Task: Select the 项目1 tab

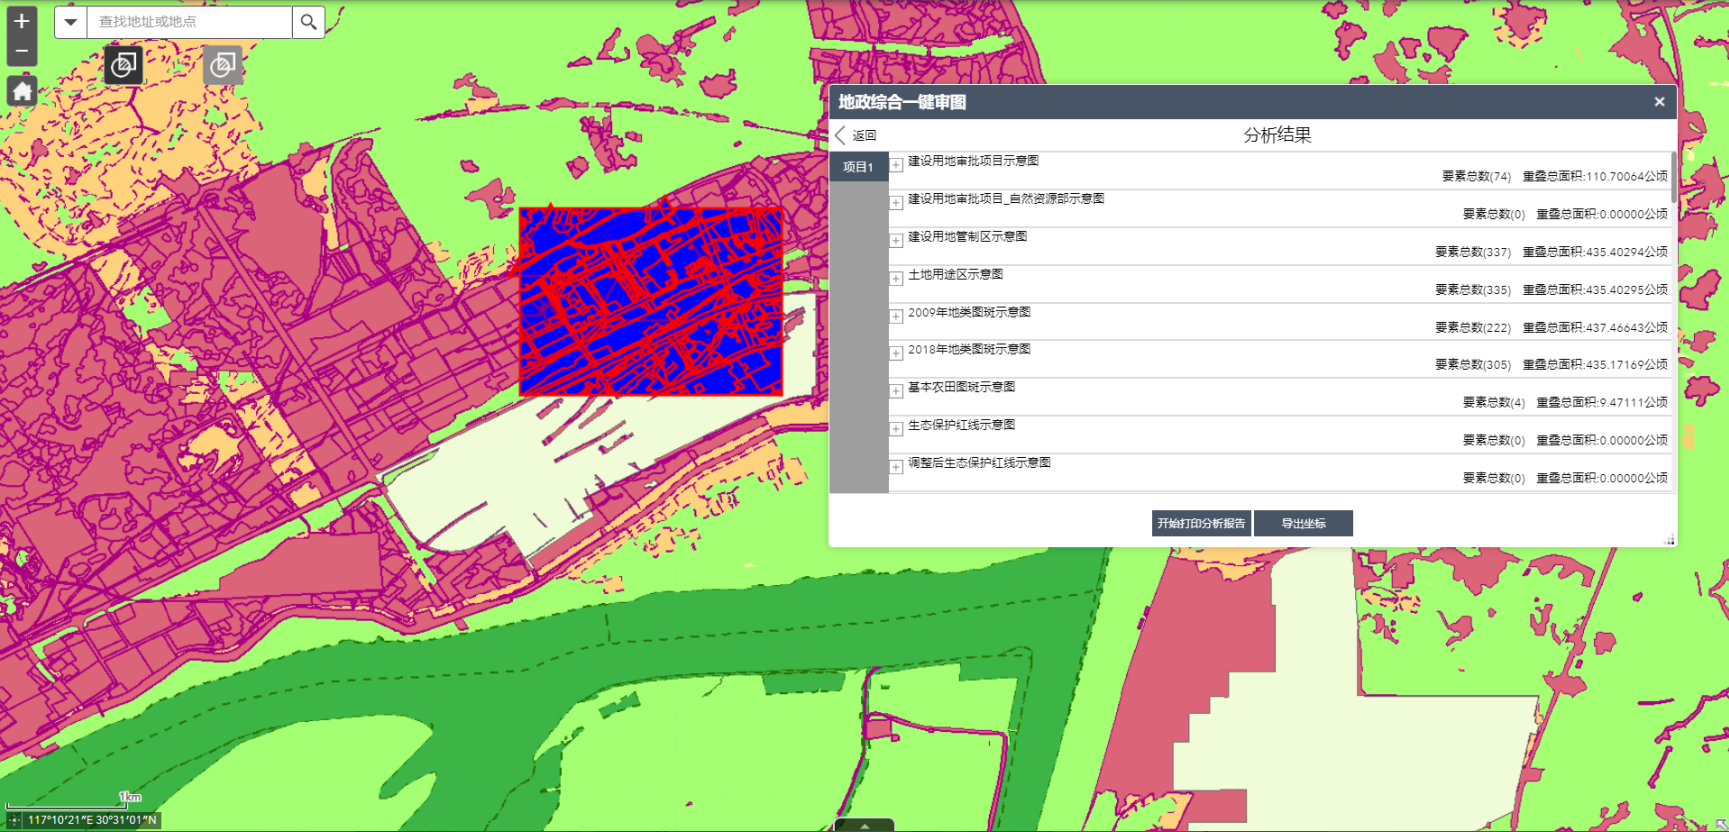Action: pyautogui.click(x=858, y=167)
